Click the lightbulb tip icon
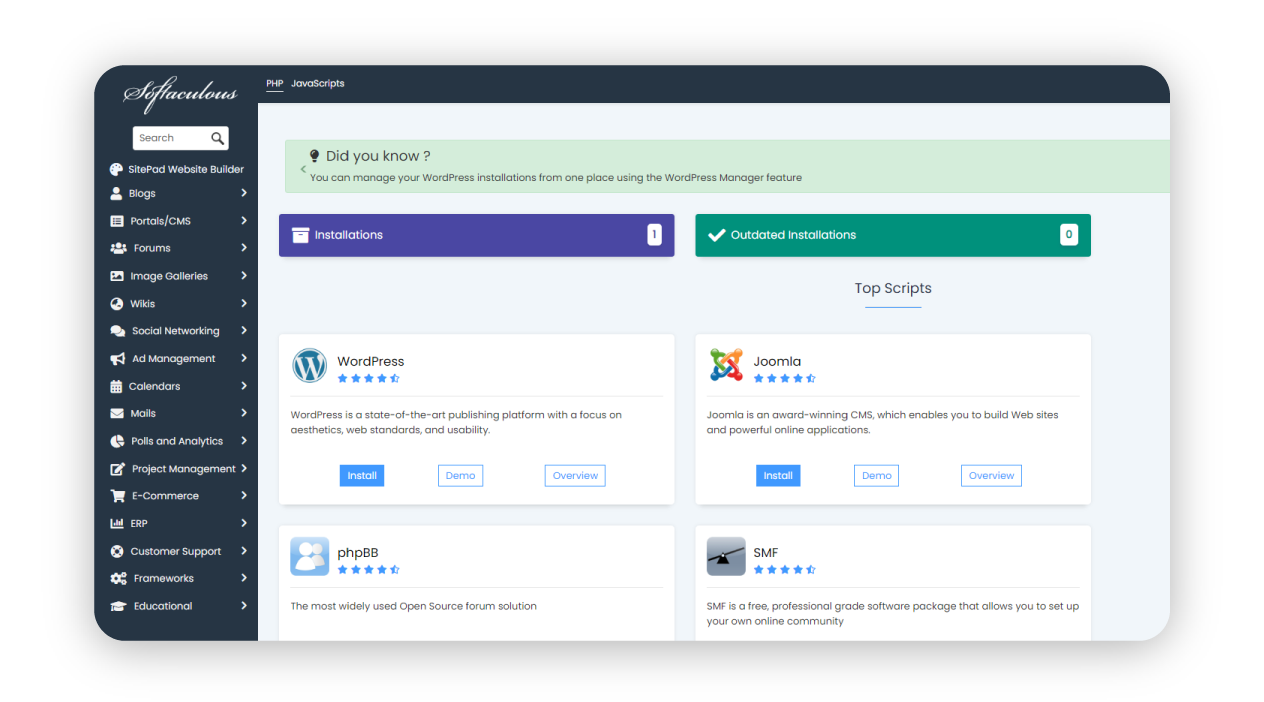This screenshot has width=1264, height=702. pos(314,156)
